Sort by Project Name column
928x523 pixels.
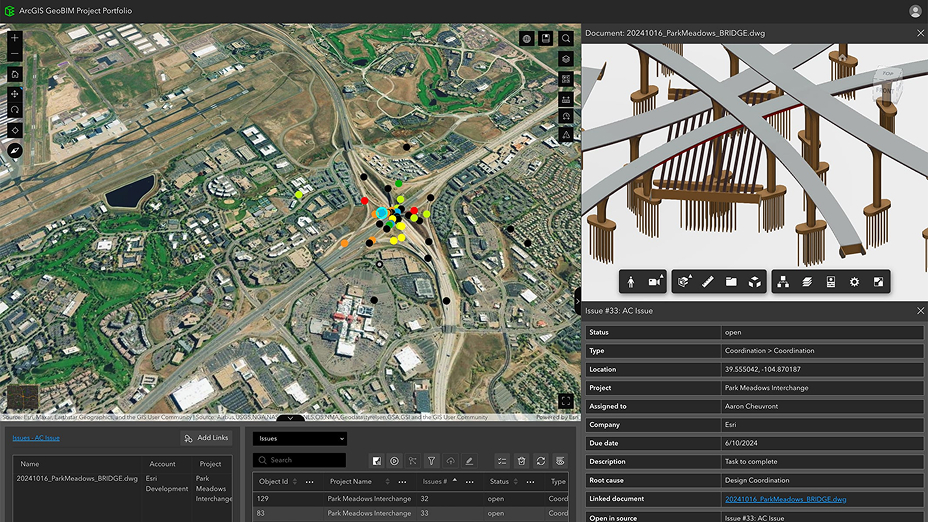tap(388, 482)
